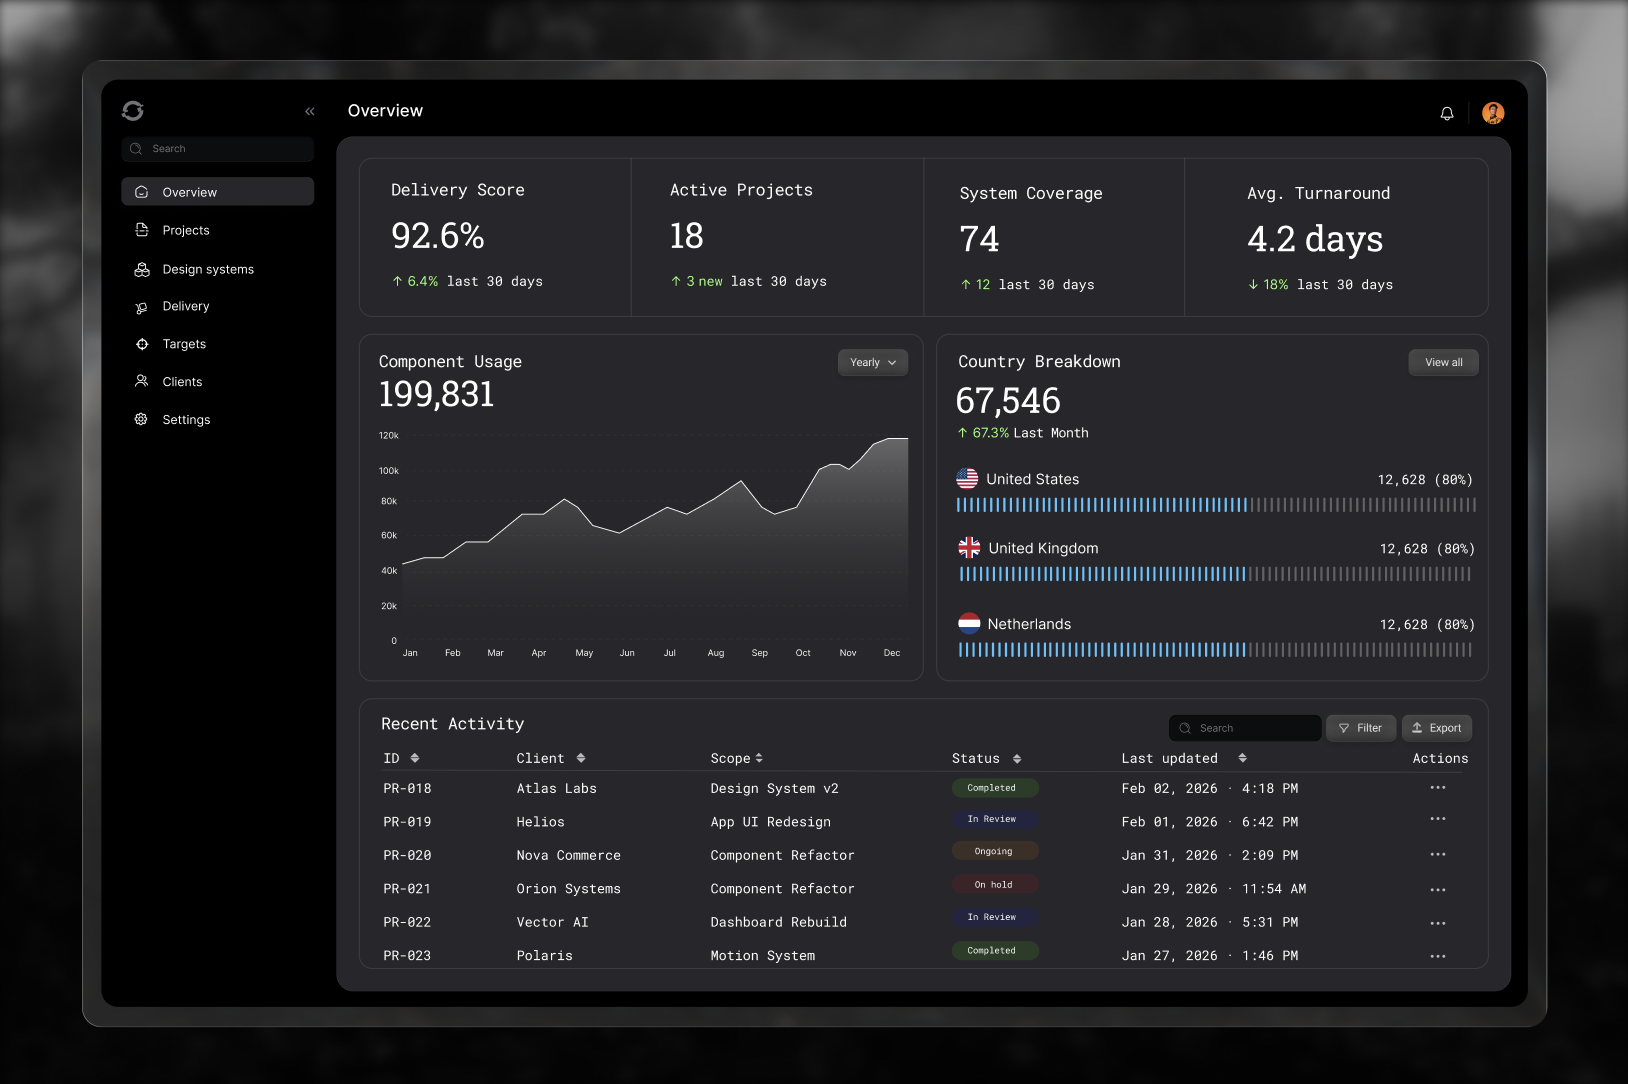The image size is (1628, 1084).
Task: Expand the Yearly period dropdown
Action: click(872, 363)
